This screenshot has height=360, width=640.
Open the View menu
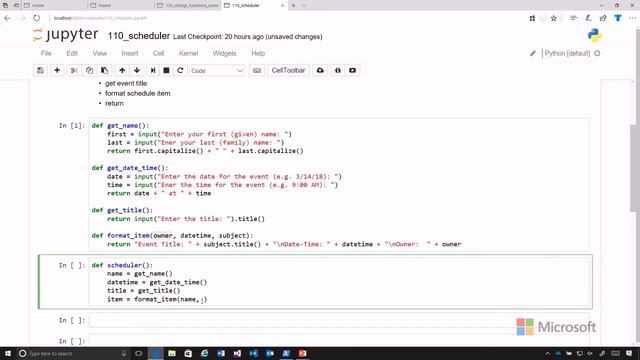click(x=100, y=53)
